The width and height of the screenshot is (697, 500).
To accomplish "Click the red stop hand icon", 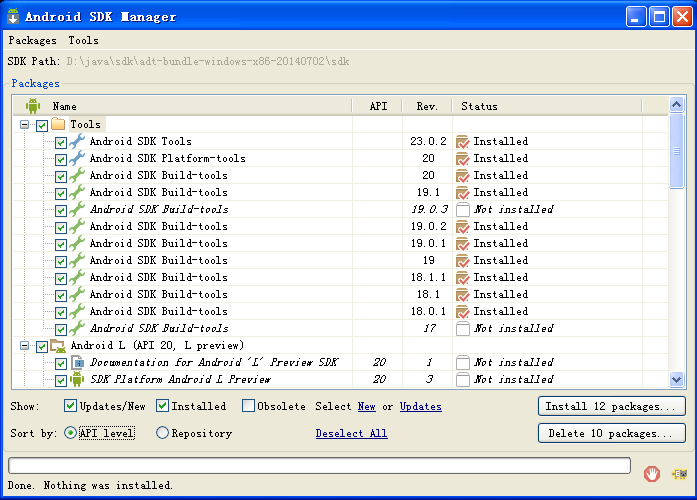I will click(652, 474).
